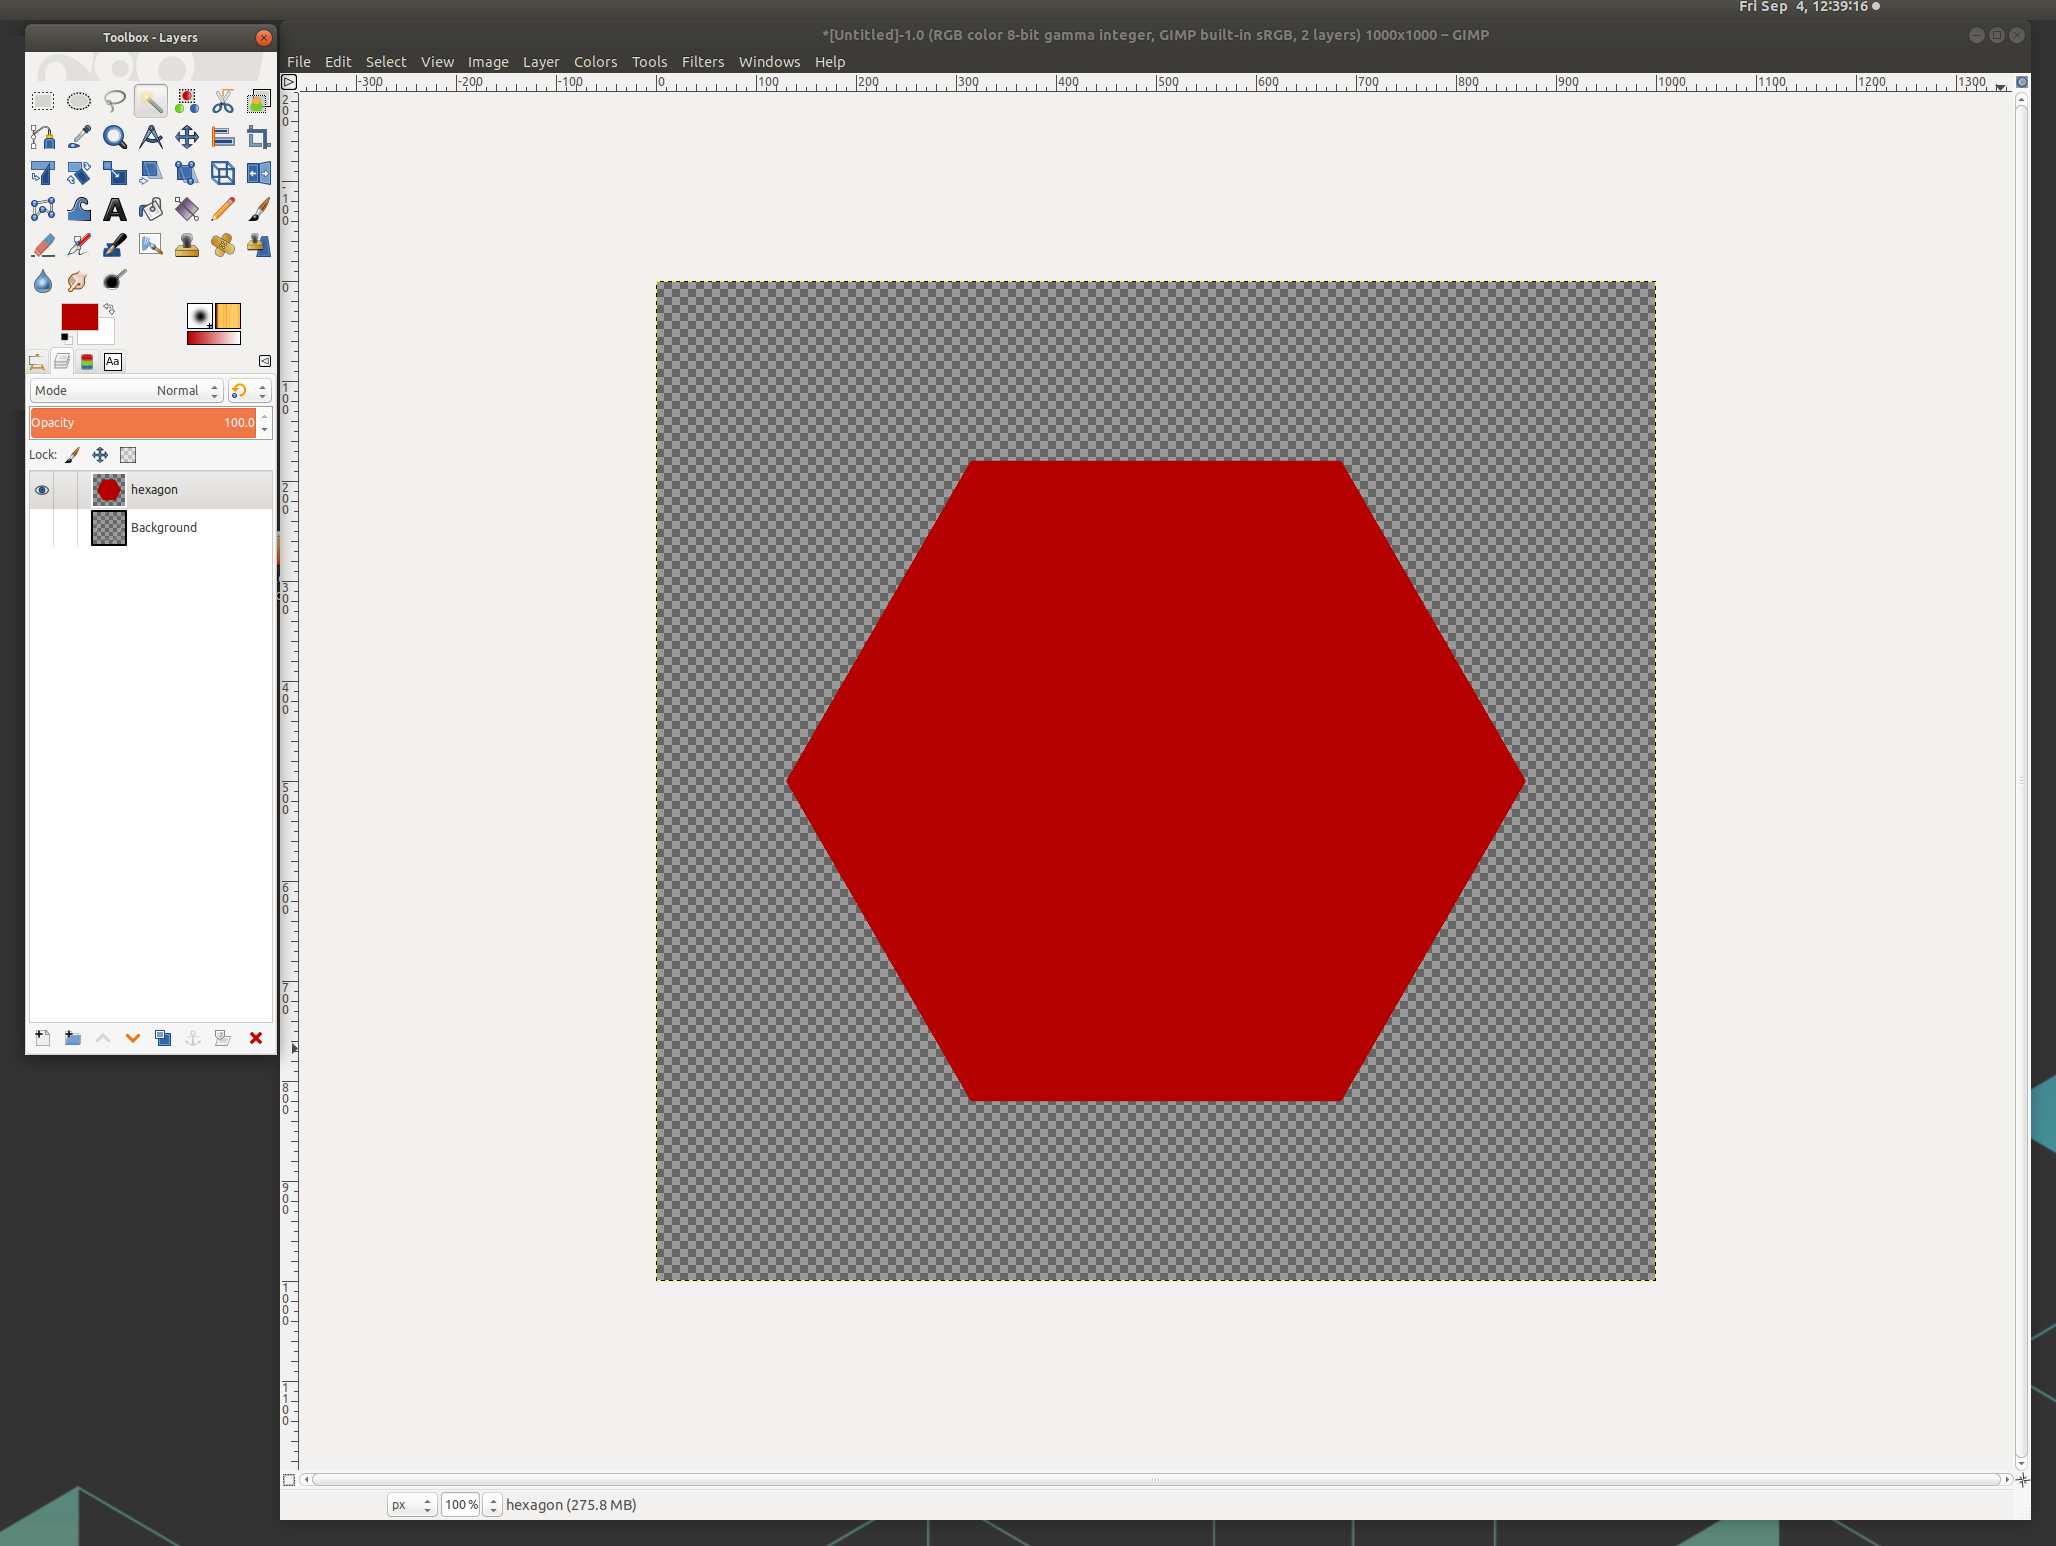Activate the Bucket Fill tool

coord(151,209)
